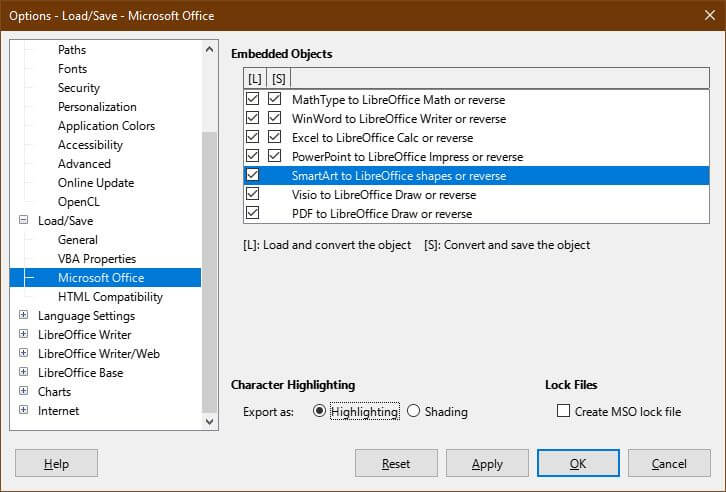Expand the Language Settings node

[24, 316]
